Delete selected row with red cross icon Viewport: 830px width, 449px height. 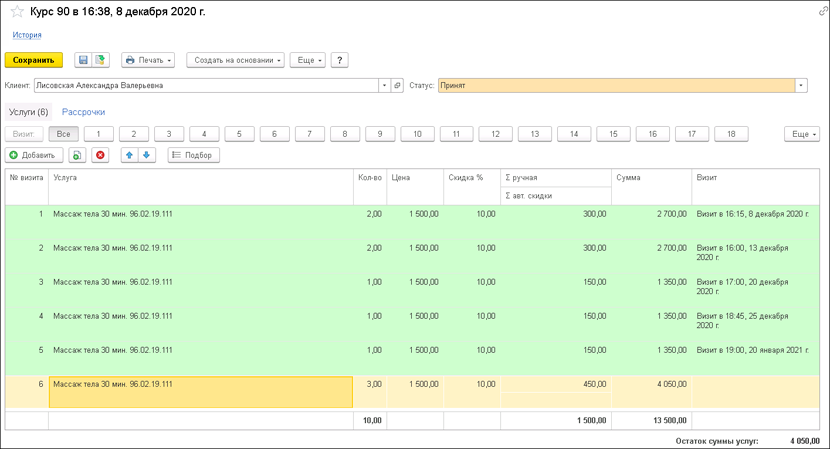click(100, 155)
